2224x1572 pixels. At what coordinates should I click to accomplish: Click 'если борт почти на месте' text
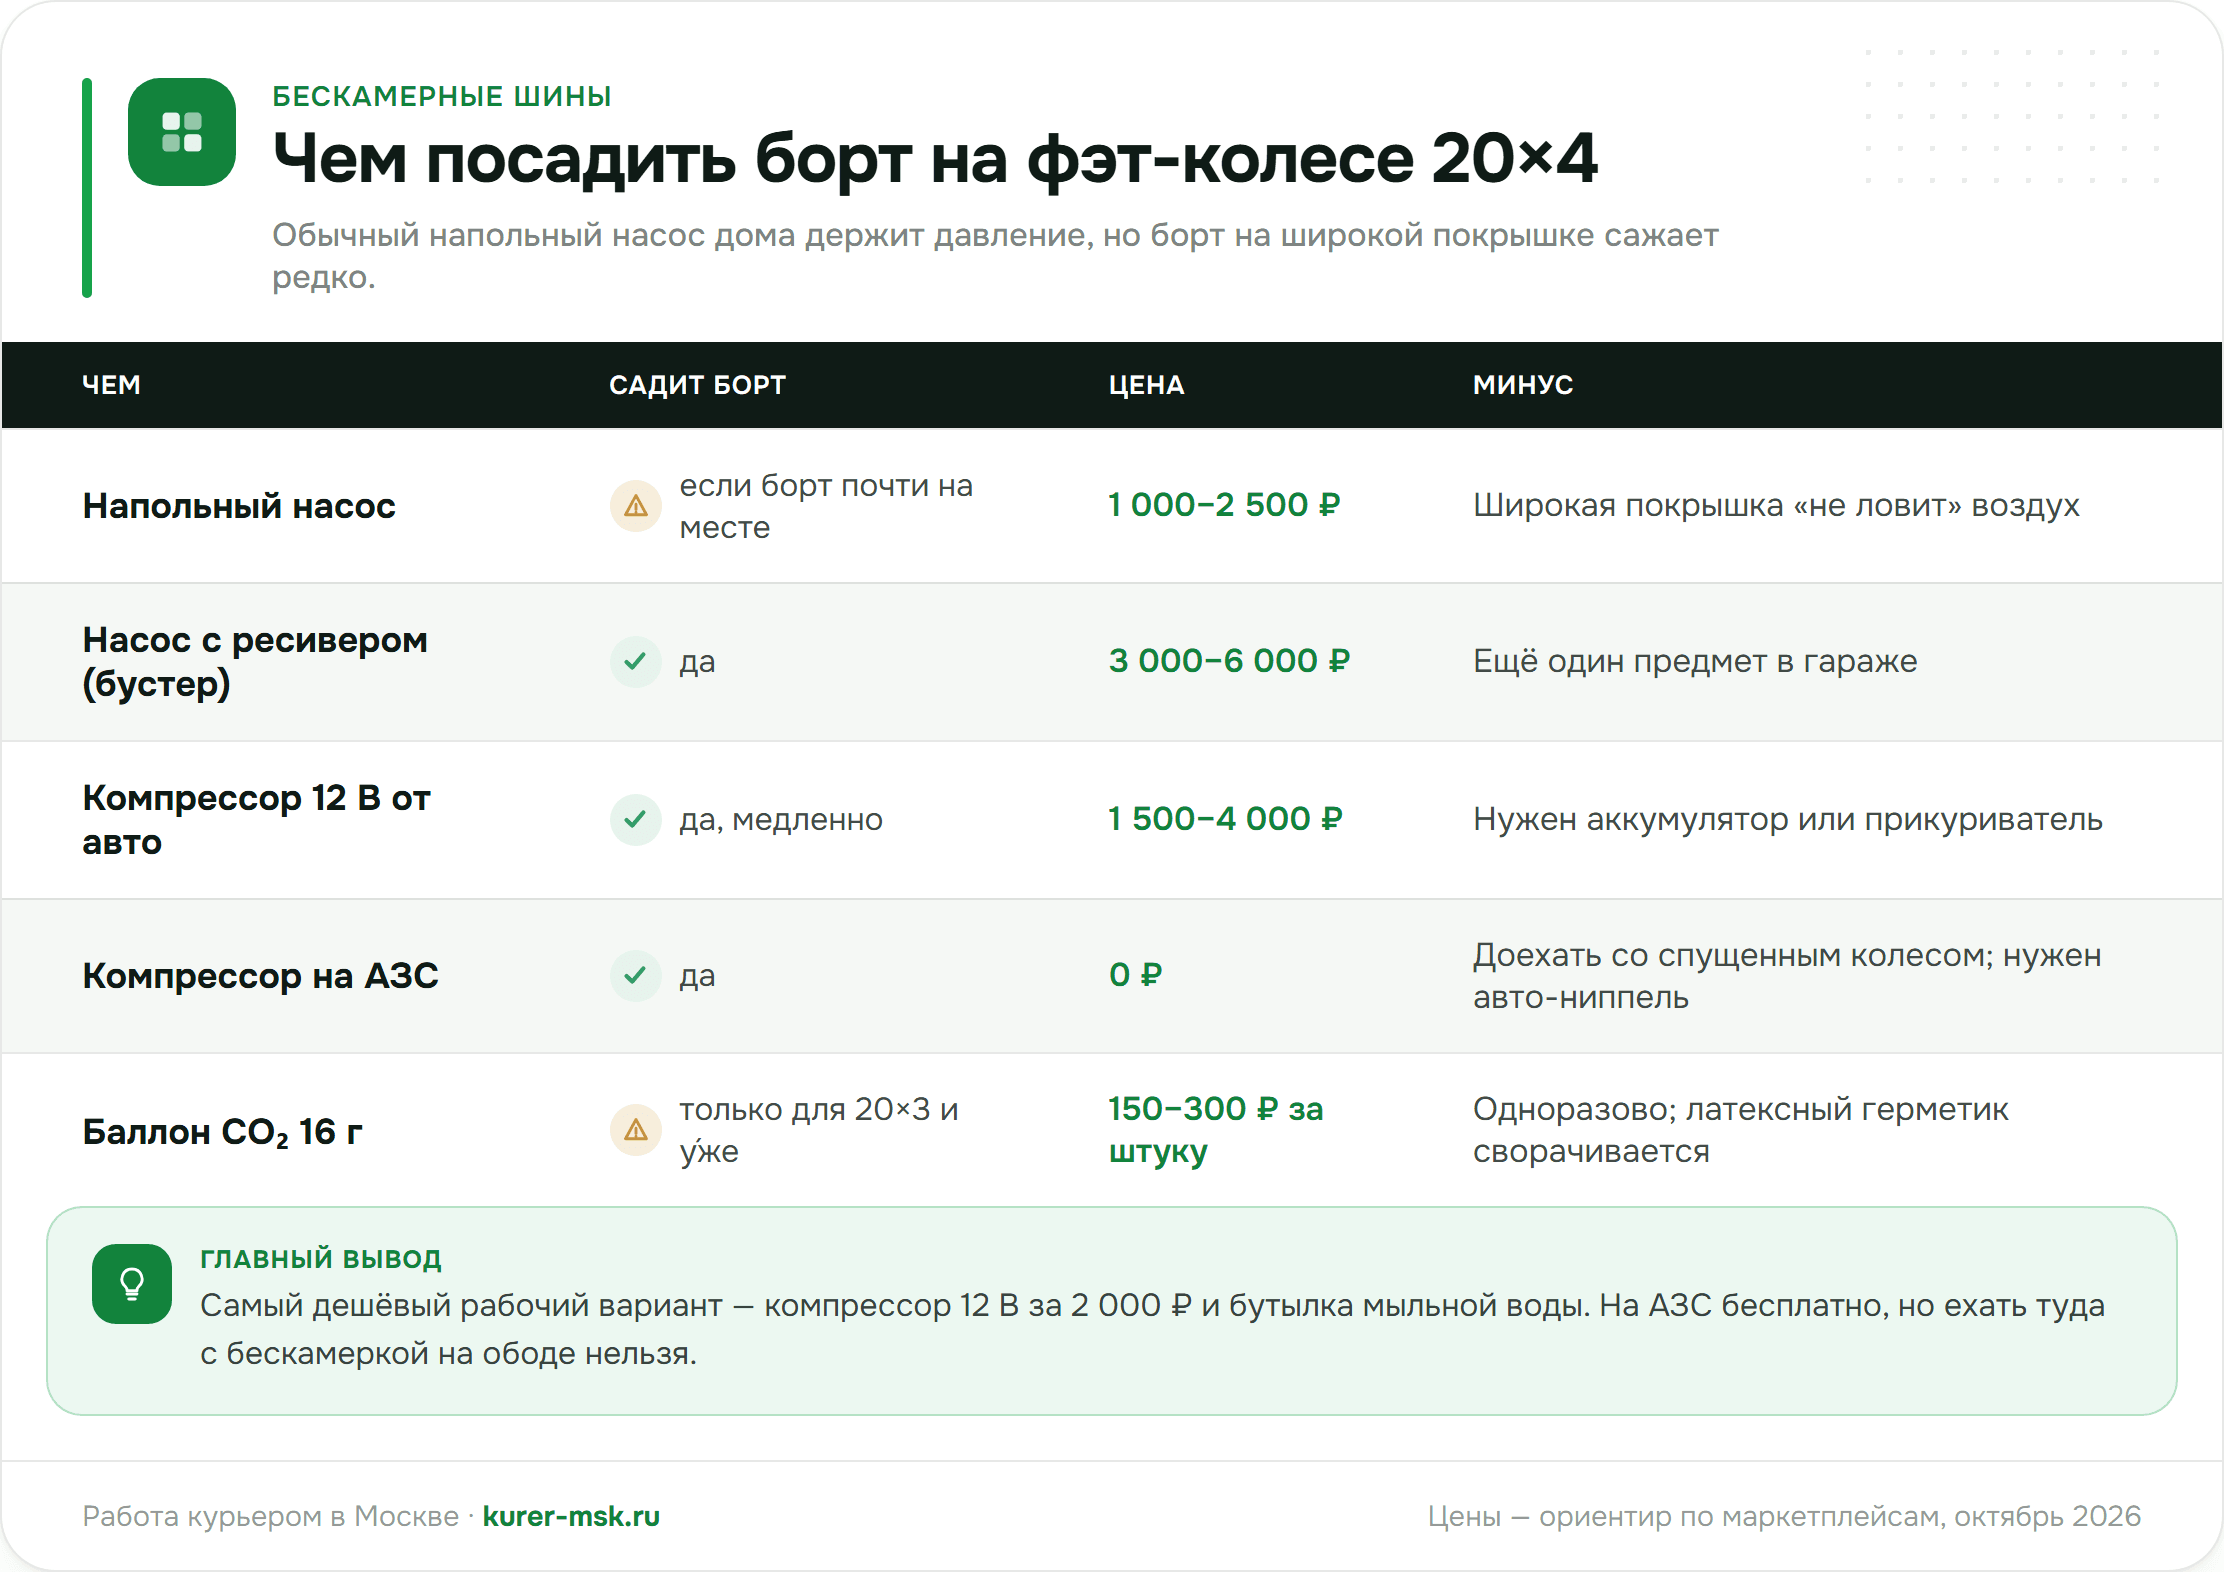coord(826,506)
